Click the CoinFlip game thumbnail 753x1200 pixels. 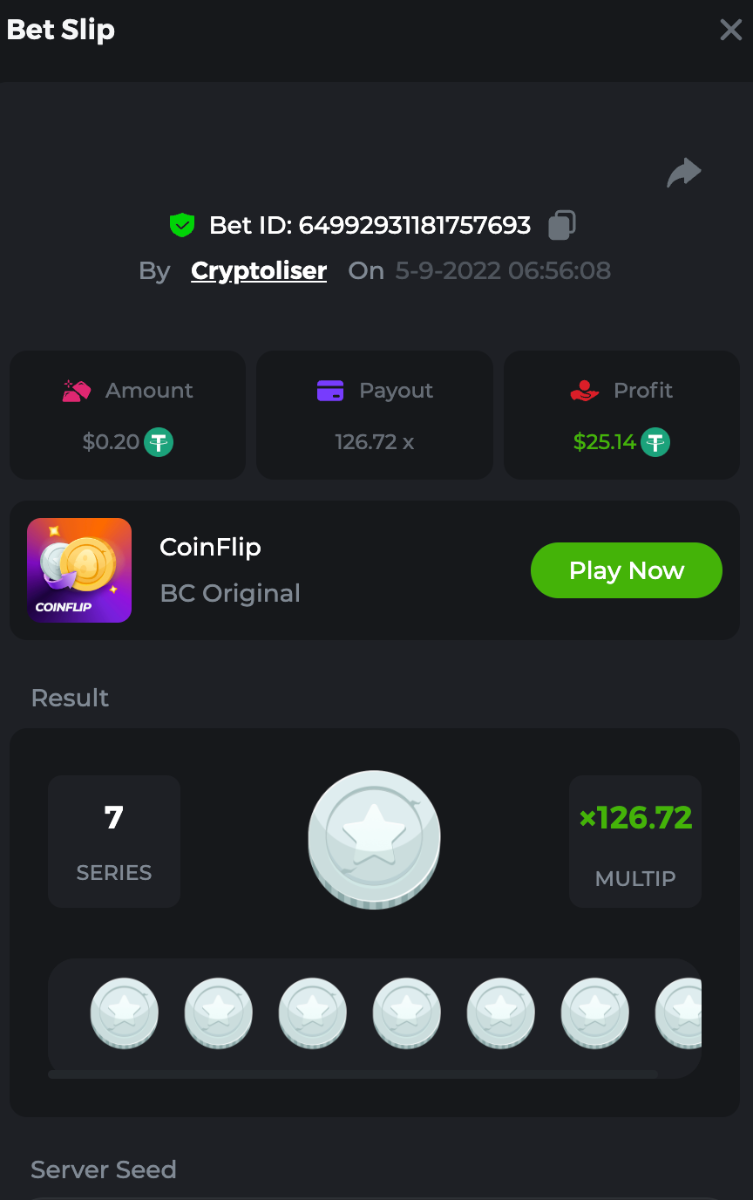click(80, 570)
